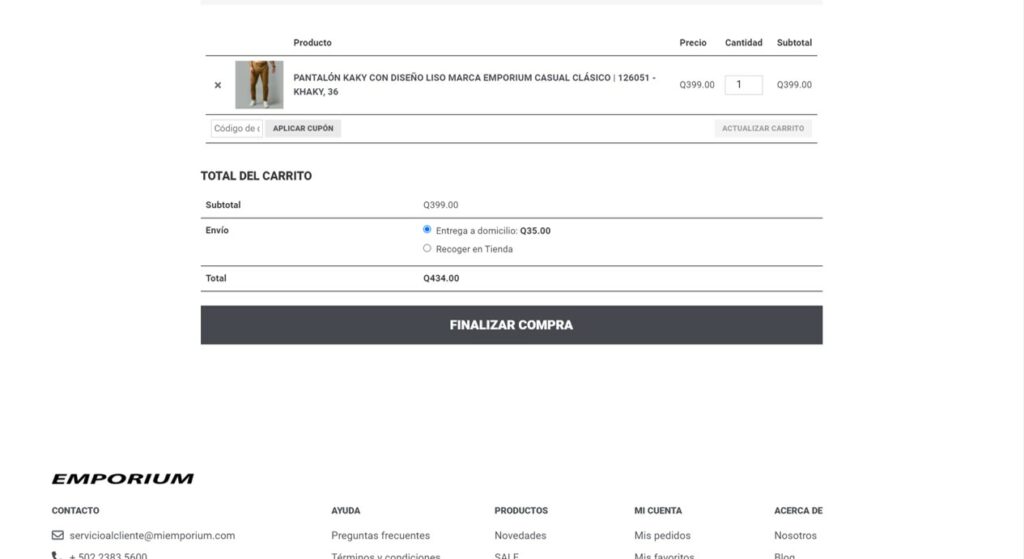Image resolution: width=1024 pixels, height=559 pixels.
Task: Click the Q399.00 value in the Subtotal column
Action: click(x=794, y=85)
